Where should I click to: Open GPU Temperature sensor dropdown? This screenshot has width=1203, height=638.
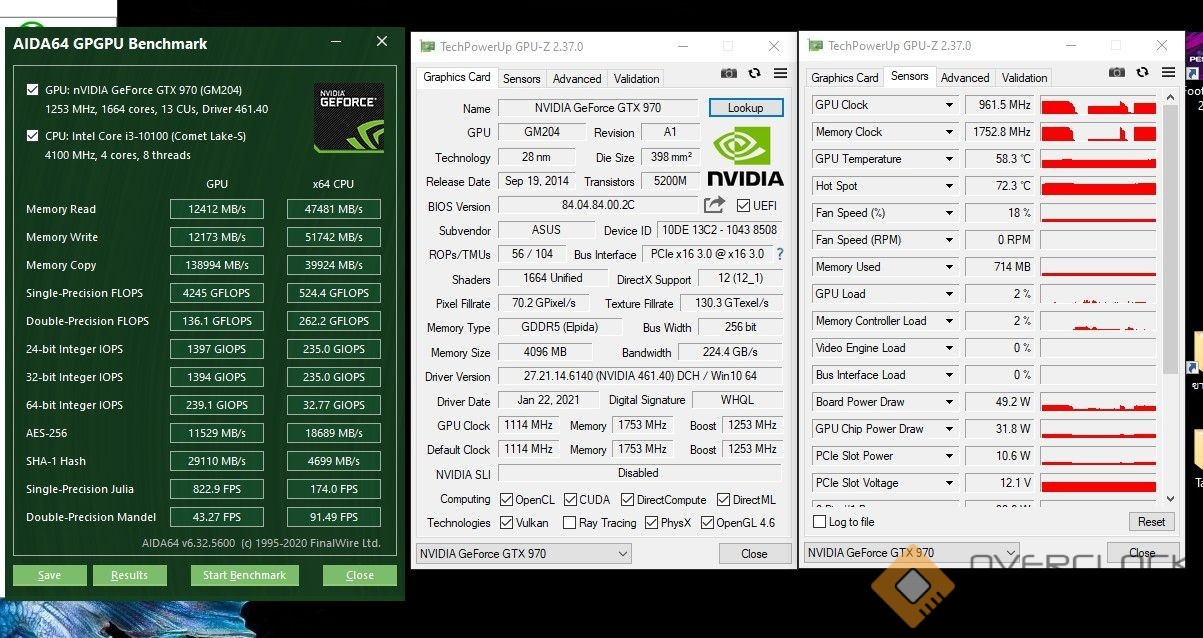tap(949, 159)
